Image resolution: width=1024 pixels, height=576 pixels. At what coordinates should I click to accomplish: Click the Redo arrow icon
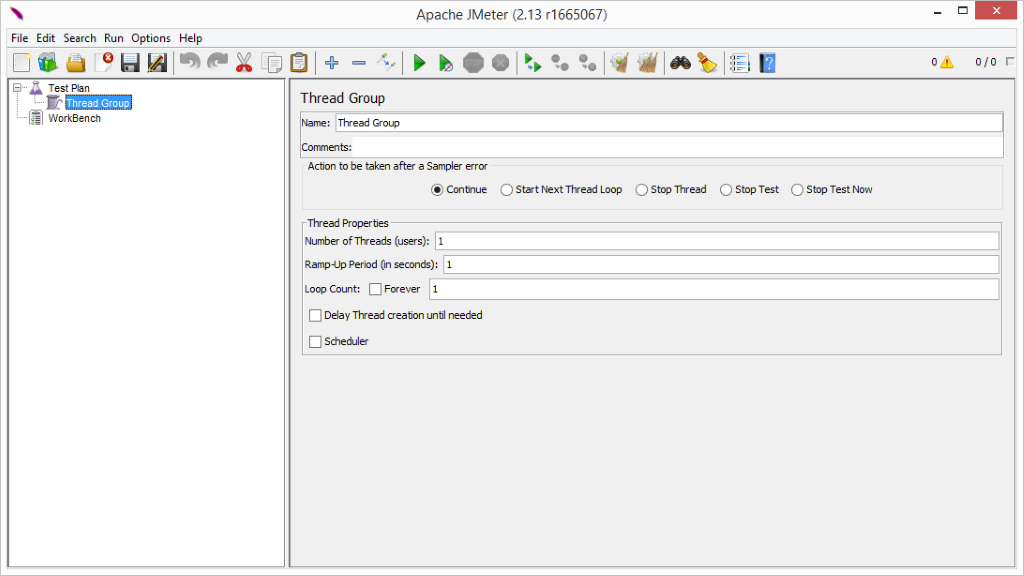tap(217, 63)
